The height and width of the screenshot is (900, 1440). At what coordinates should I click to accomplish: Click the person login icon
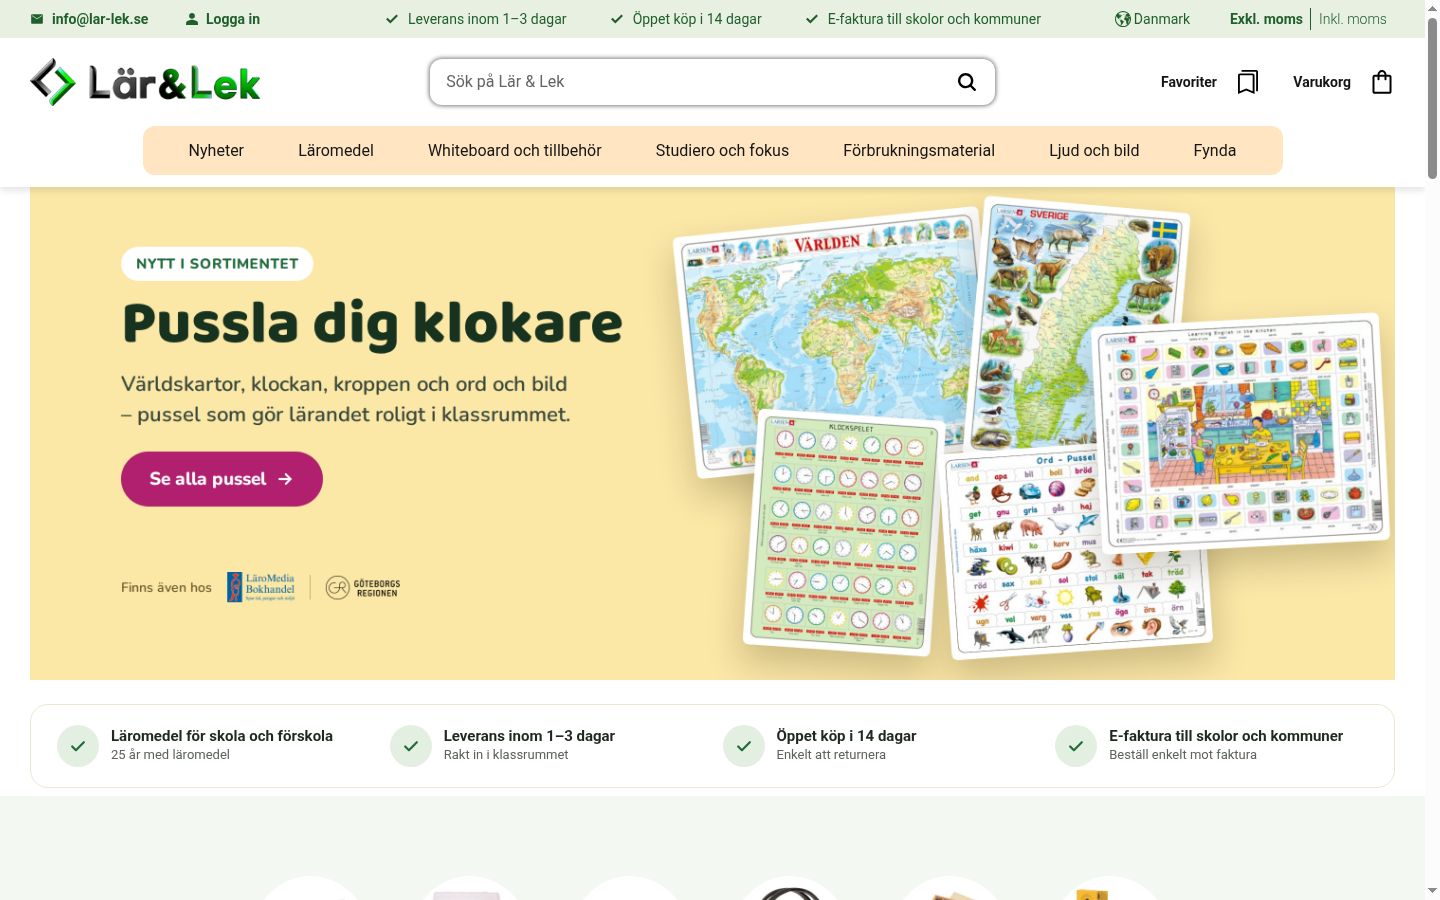pos(192,19)
